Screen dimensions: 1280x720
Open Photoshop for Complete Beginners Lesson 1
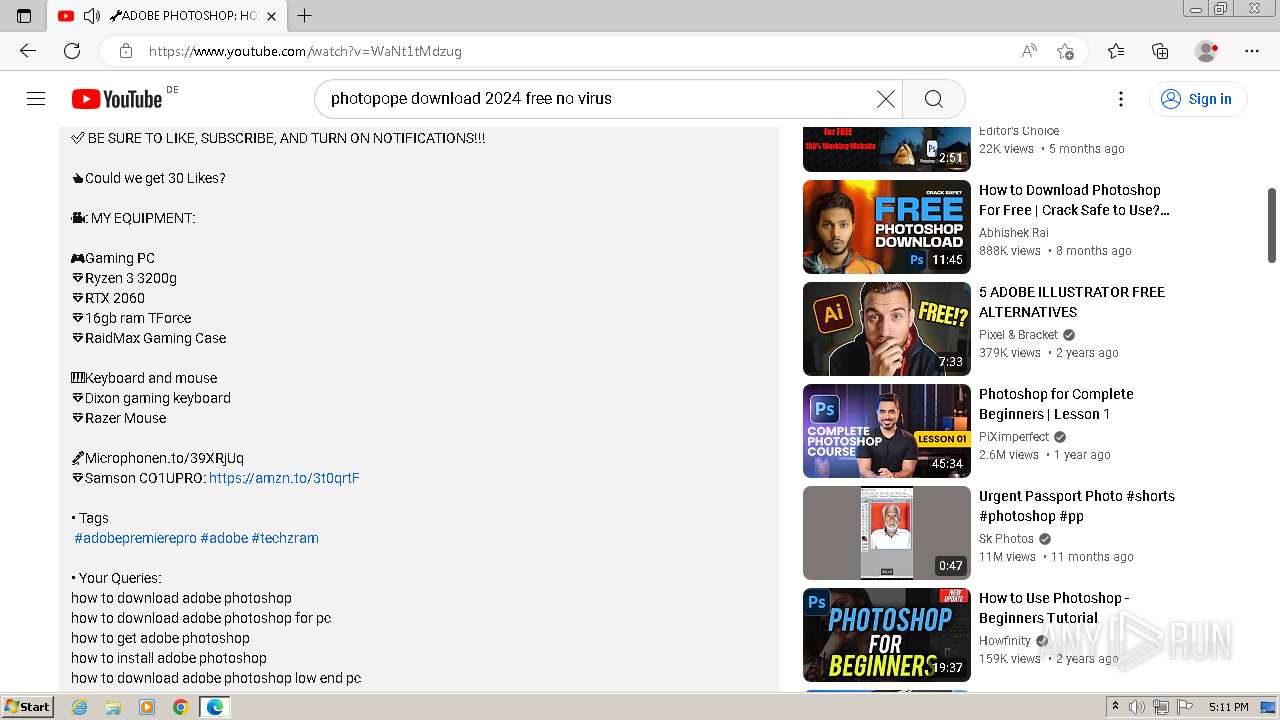tap(1056, 404)
